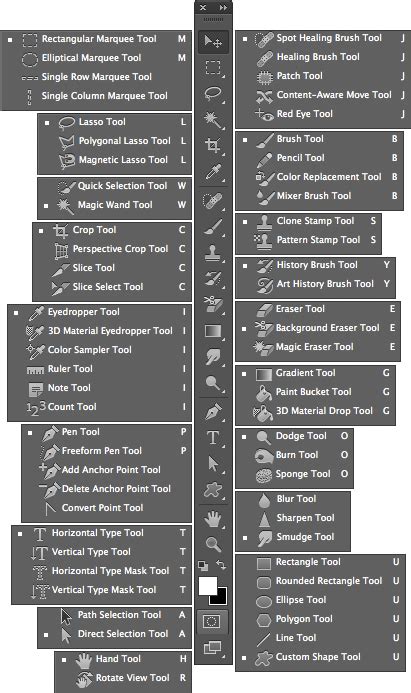Pick the Eyedropper icon in center toolbar
Viewport: 411px width, 693px height.
pyautogui.click(x=213, y=171)
